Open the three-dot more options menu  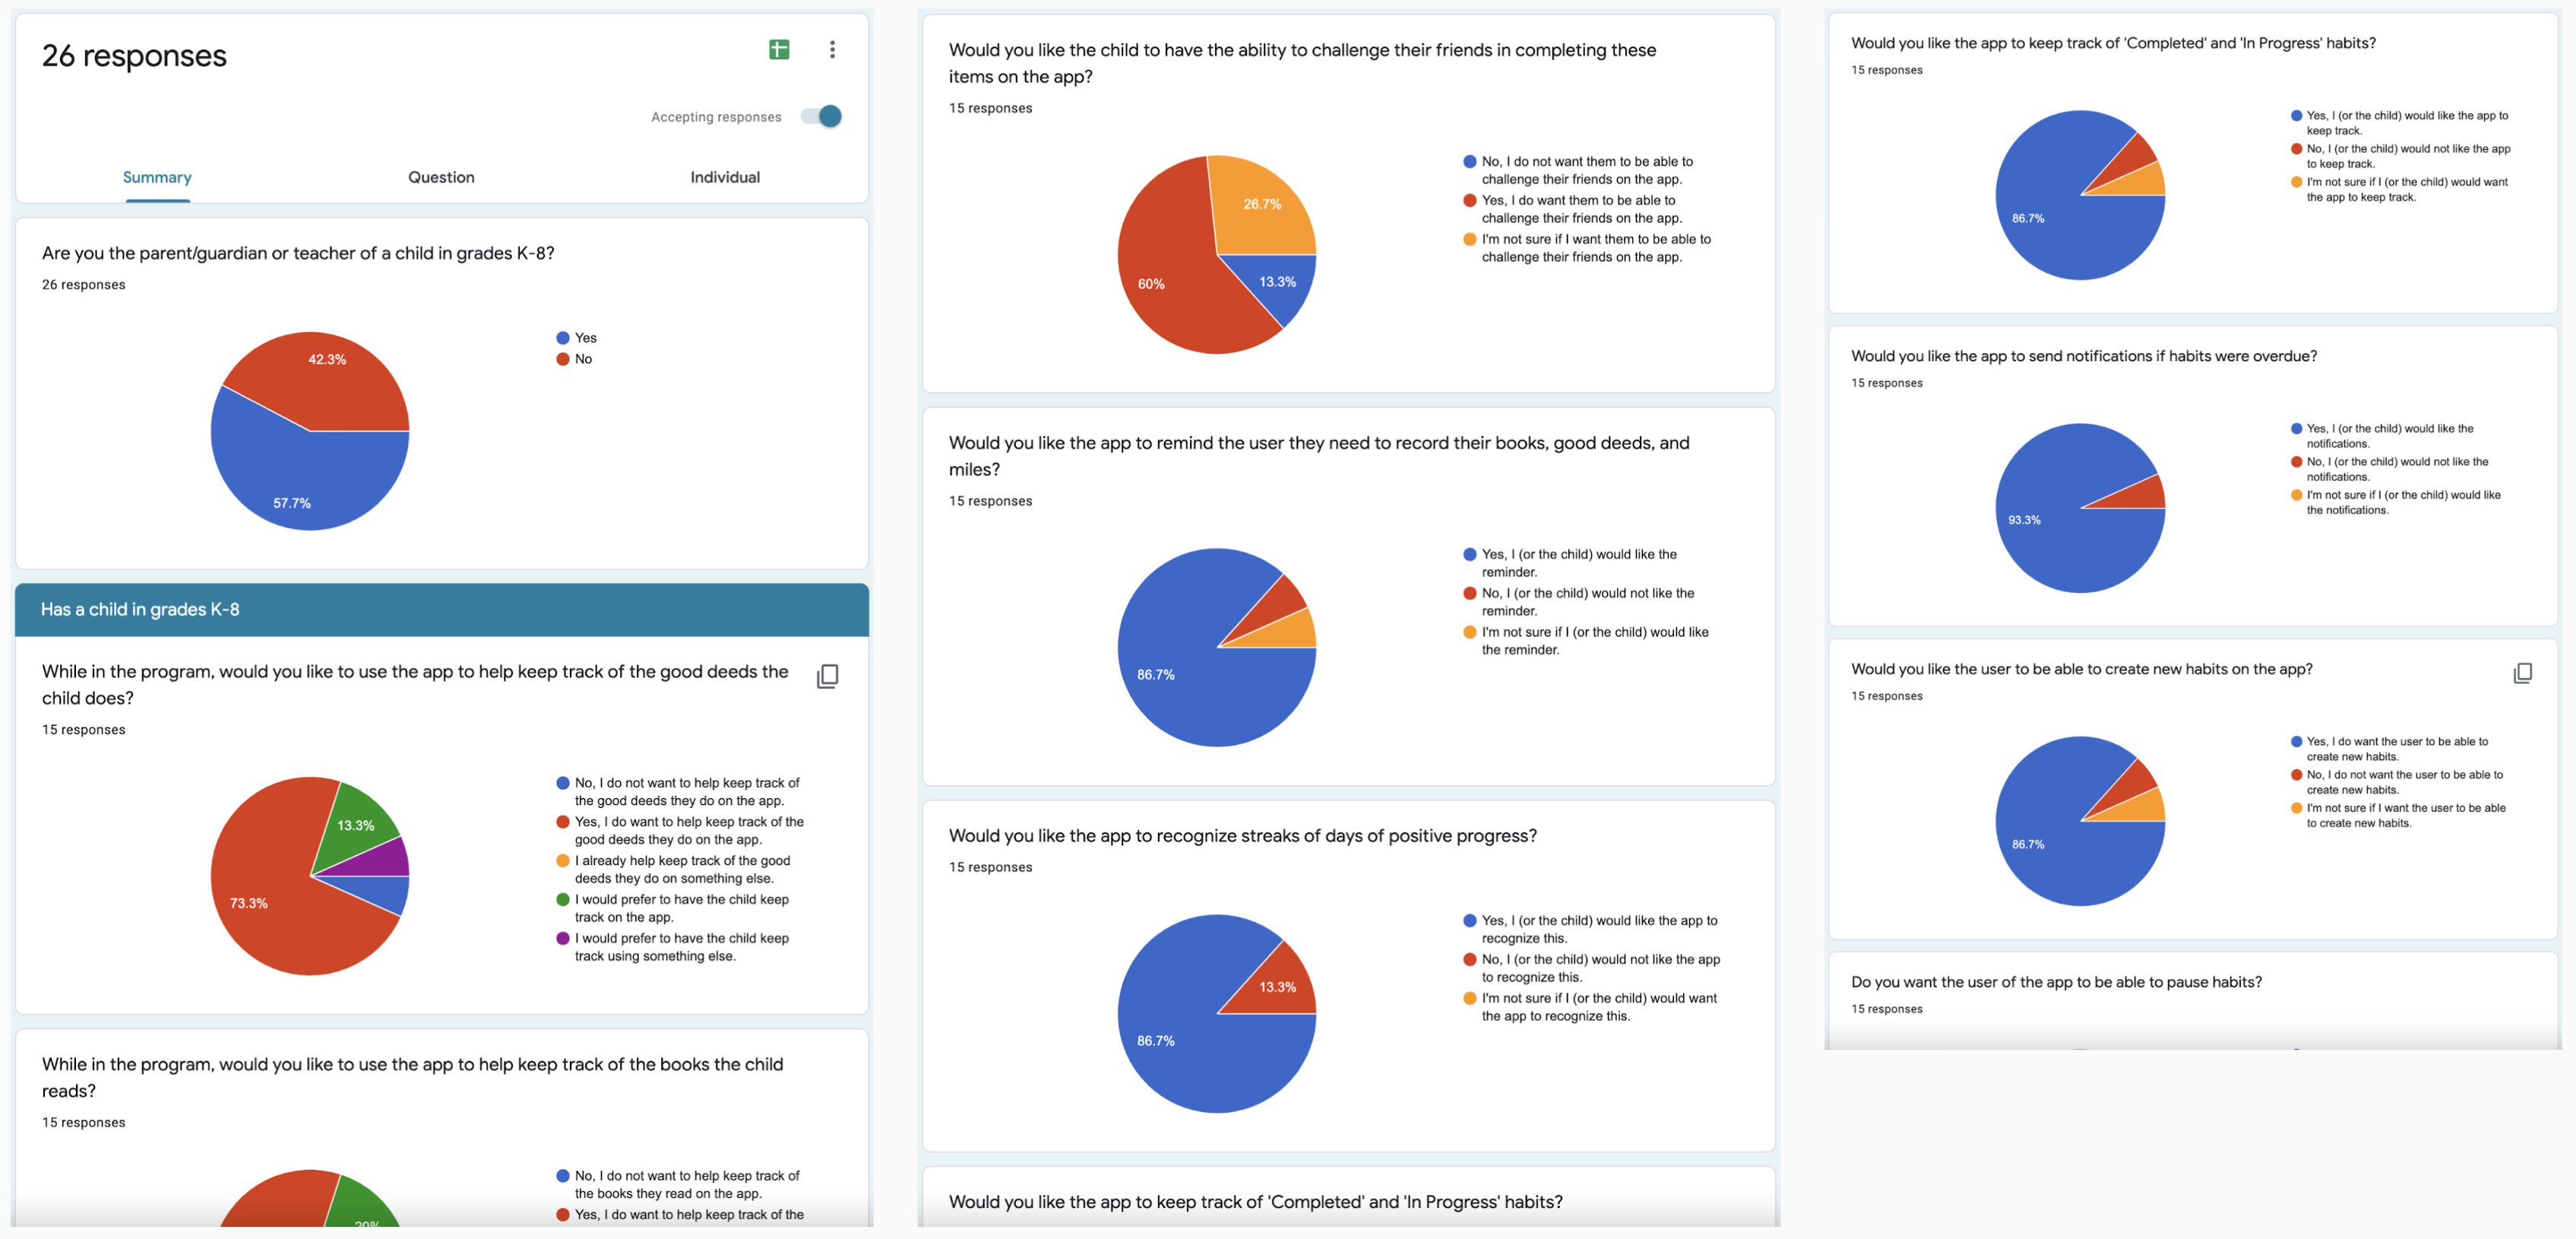click(x=832, y=48)
